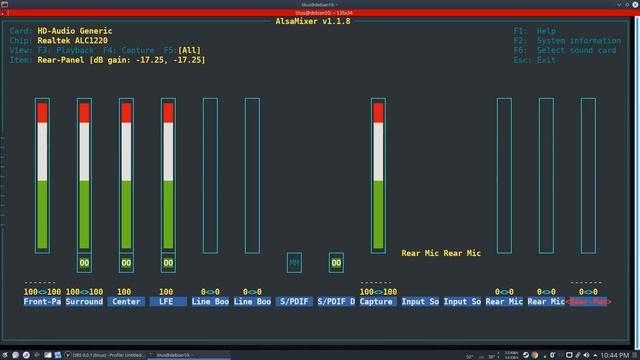Select the Center channel label
Screen dimensions: 640x360
[x=126, y=302]
